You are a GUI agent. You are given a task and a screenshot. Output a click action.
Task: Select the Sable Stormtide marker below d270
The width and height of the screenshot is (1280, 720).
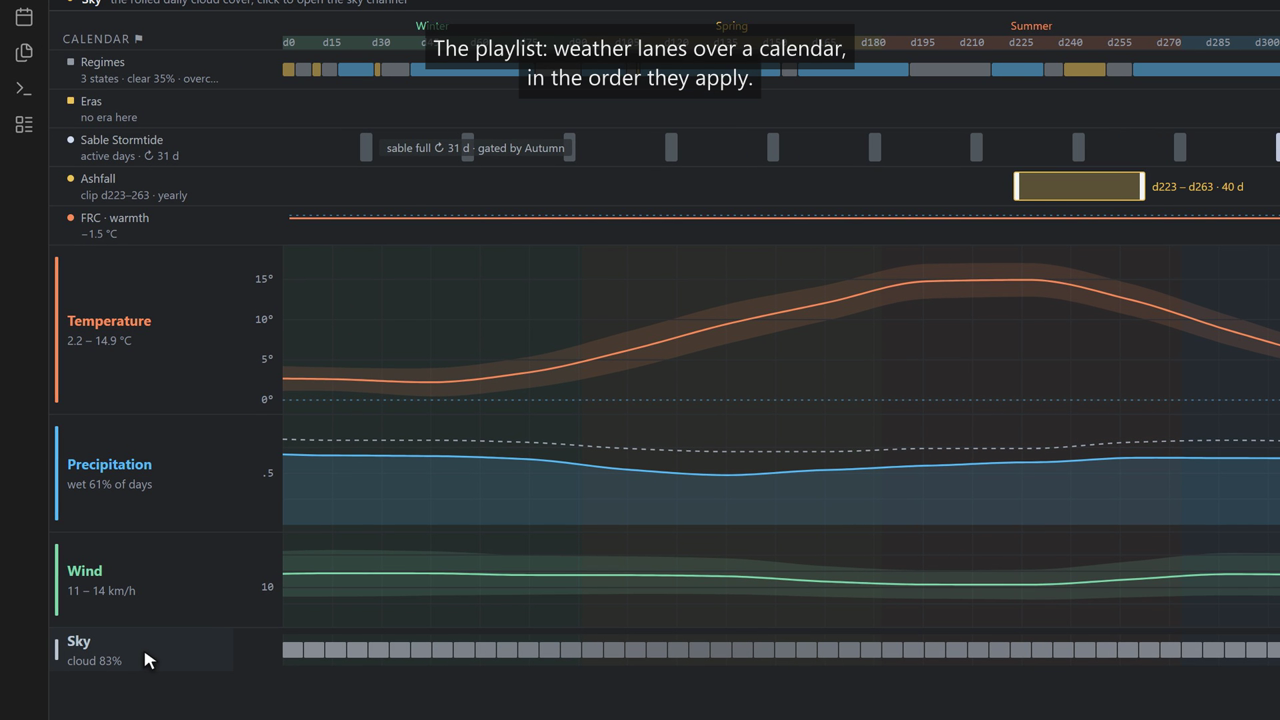pos(1180,147)
